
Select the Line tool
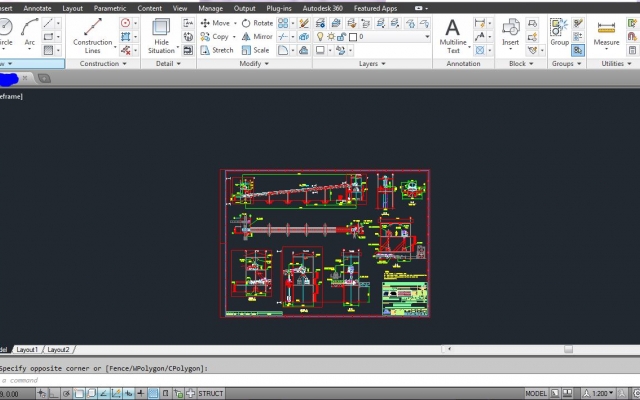[x=48, y=23]
